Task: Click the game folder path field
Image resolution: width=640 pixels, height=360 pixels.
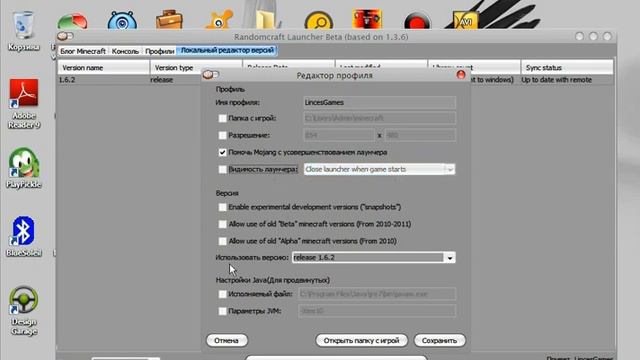Action: (x=380, y=118)
